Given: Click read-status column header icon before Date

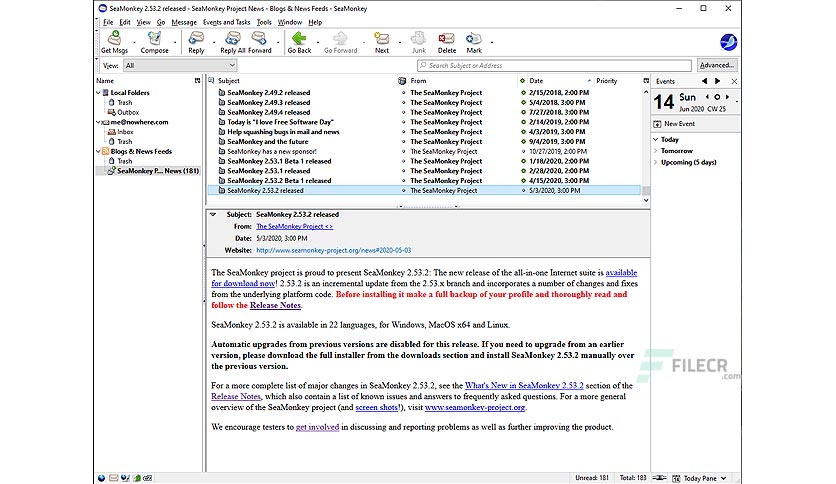Looking at the screenshot, I should 522,81.
